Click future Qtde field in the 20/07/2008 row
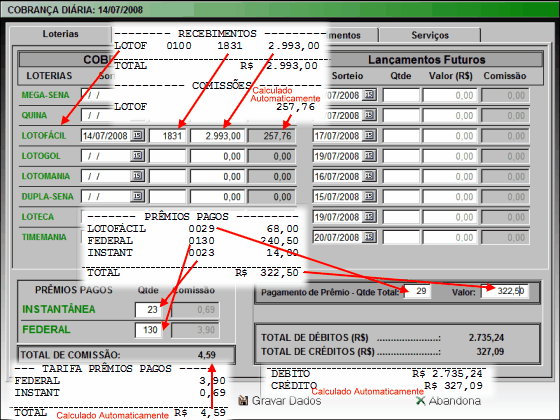 [x=401, y=238]
